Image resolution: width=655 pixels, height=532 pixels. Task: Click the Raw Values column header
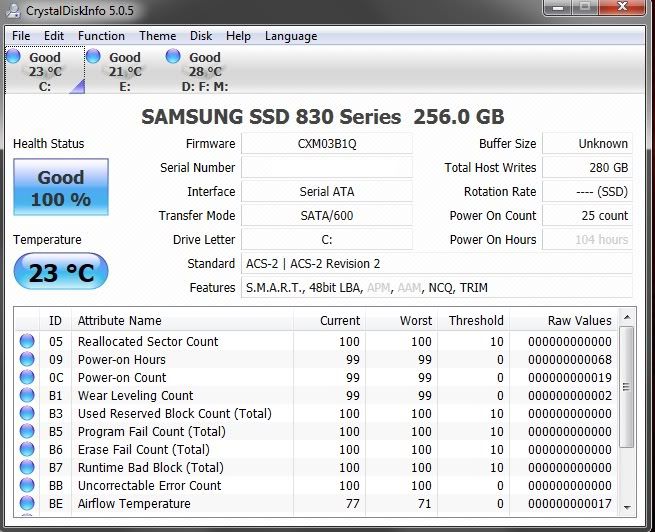[x=579, y=321]
